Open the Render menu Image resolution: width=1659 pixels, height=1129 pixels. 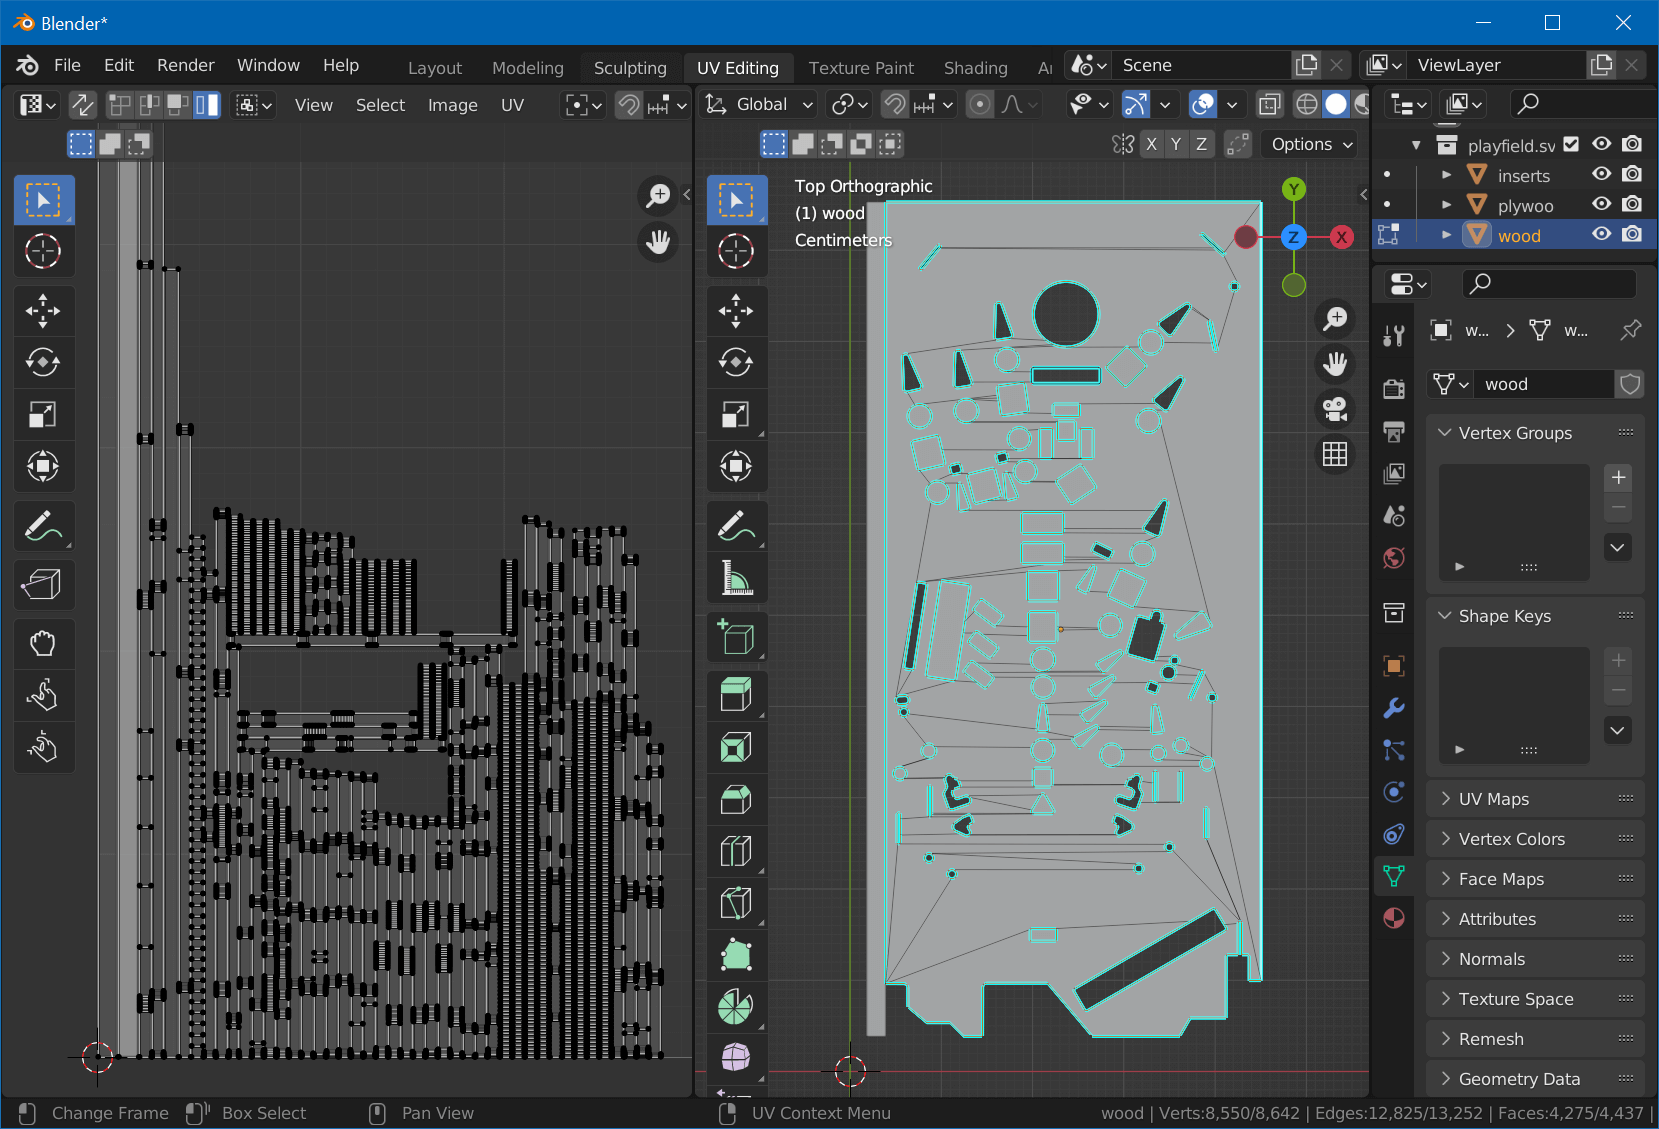coord(185,65)
